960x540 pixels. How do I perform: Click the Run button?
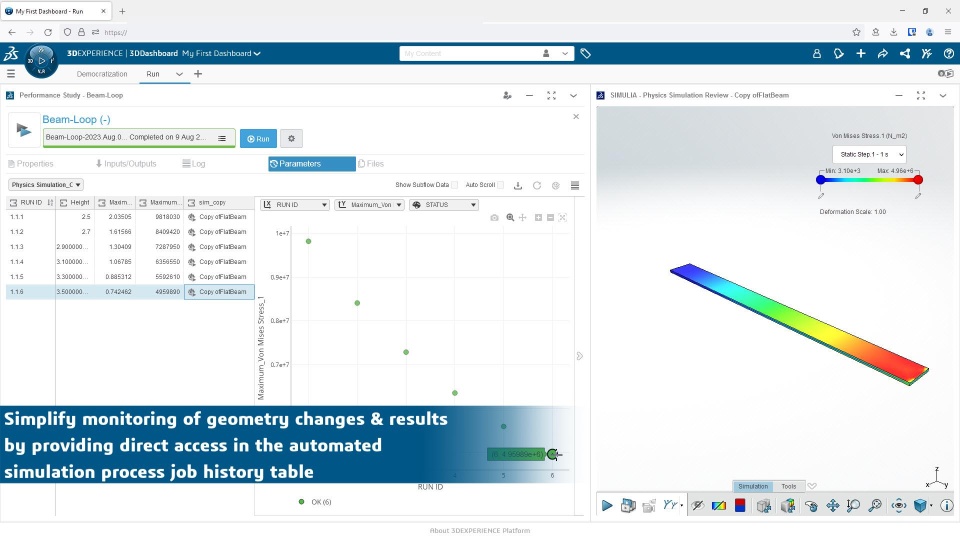[258, 138]
